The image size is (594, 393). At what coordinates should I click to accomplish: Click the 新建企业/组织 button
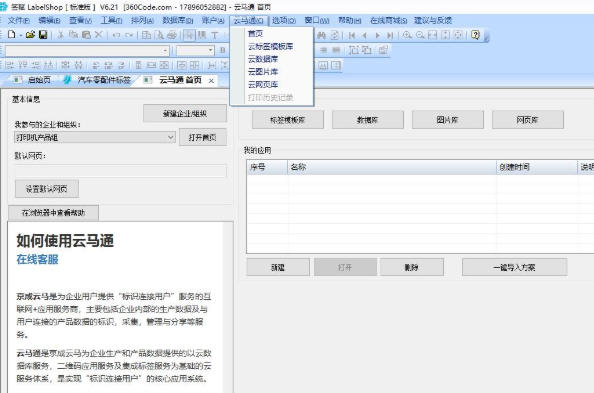click(185, 113)
